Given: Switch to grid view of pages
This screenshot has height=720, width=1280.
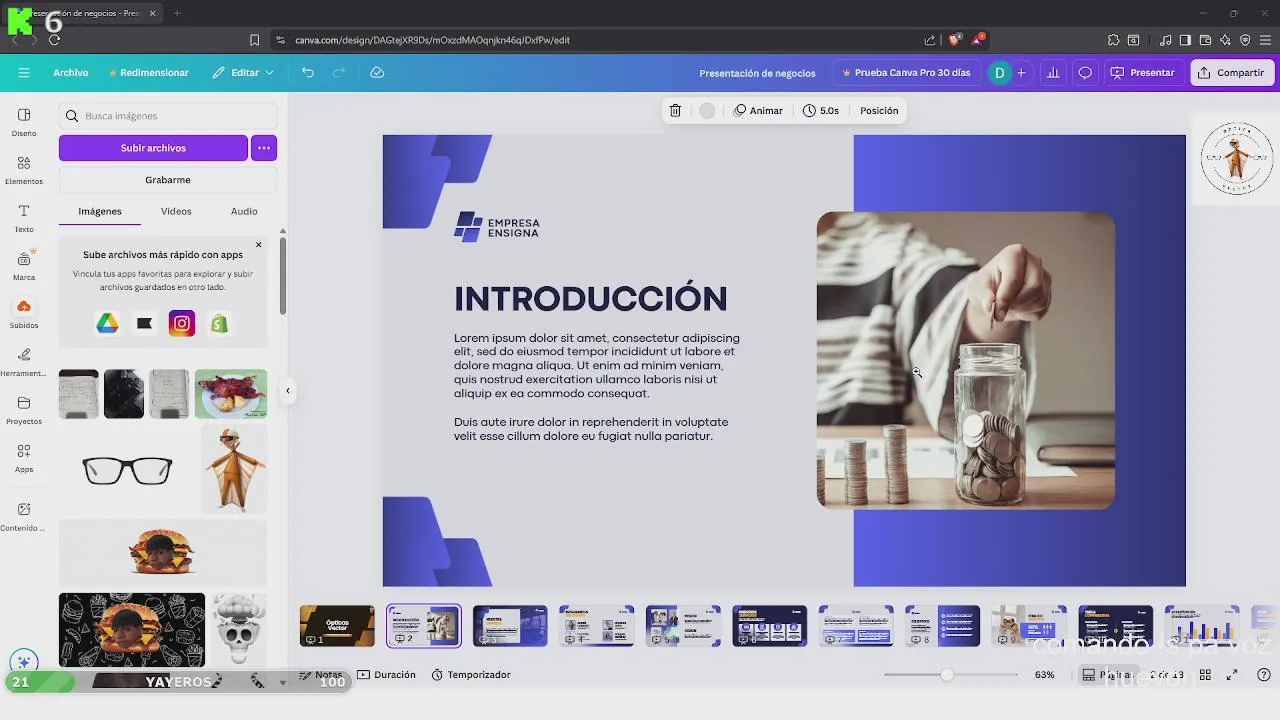Looking at the screenshot, I should pyautogui.click(x=1206, y=675).
